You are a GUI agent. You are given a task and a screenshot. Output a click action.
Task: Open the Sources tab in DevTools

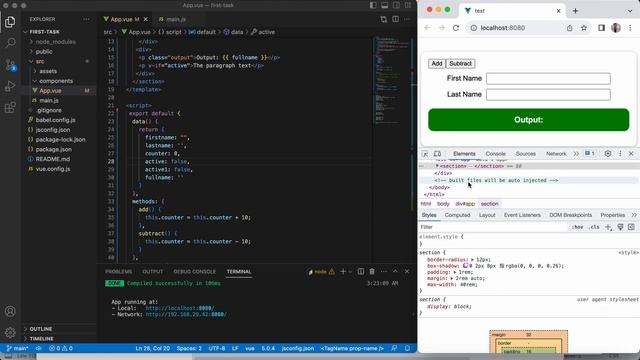tap(526, 154)
